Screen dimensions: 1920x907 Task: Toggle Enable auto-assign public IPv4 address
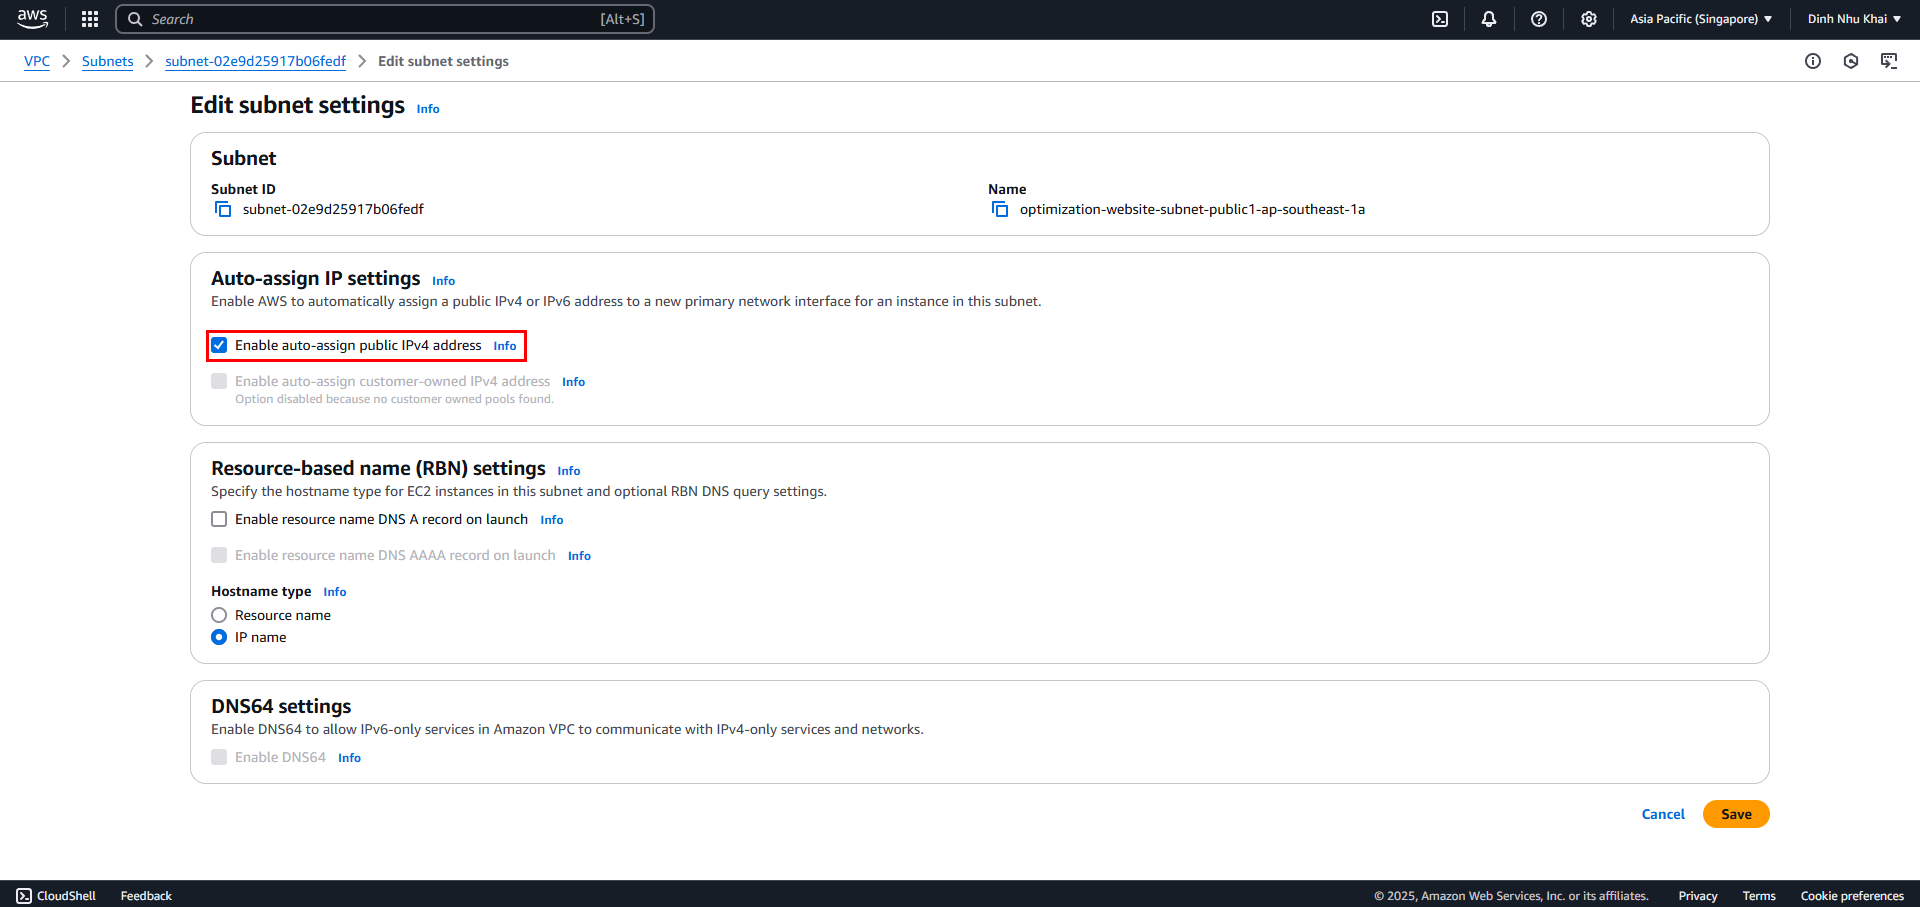[219, 345]
